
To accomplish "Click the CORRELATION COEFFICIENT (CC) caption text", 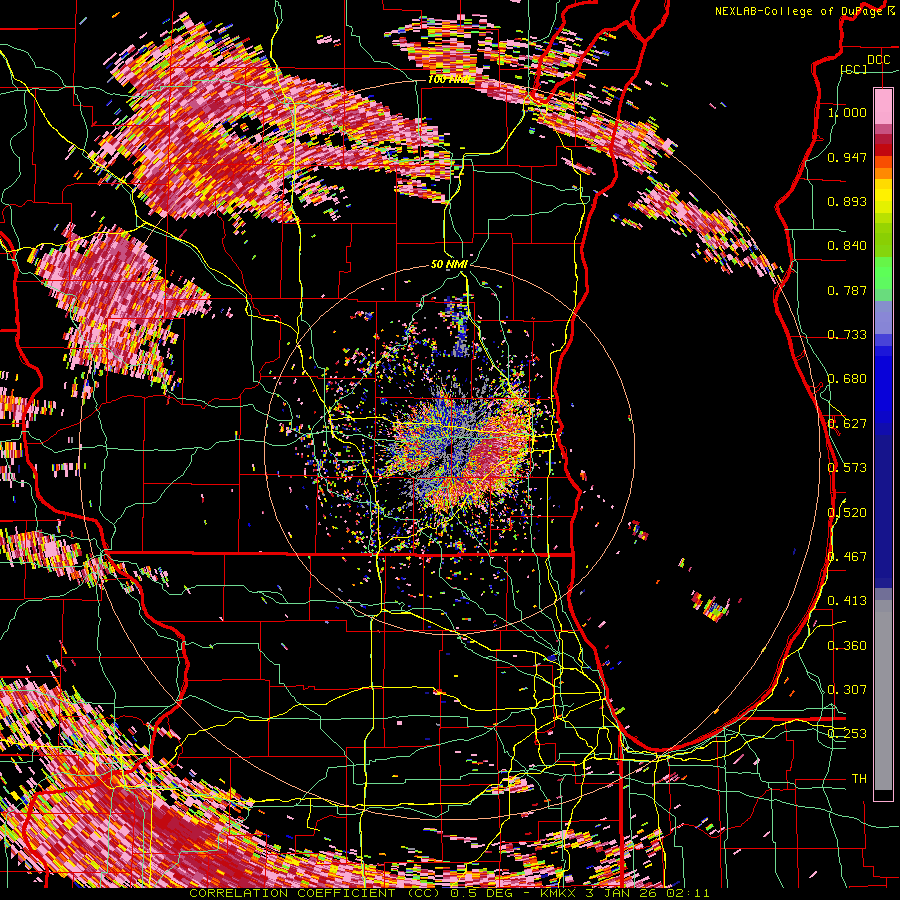I will 316,893.
